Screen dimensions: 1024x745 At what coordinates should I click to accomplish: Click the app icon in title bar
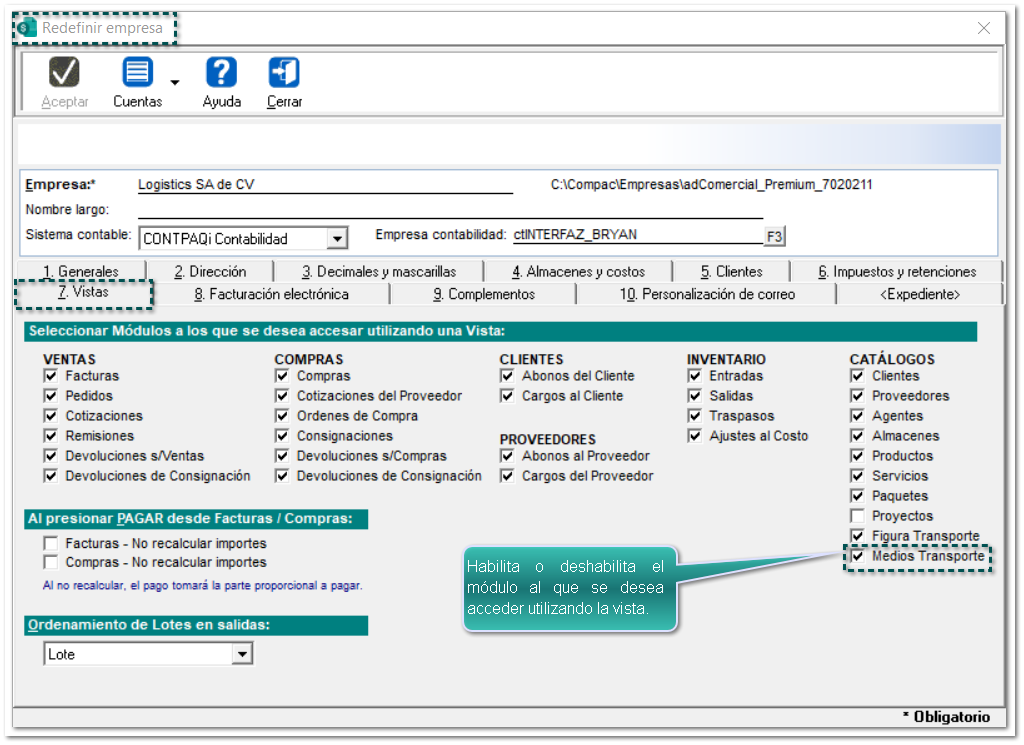27,28
